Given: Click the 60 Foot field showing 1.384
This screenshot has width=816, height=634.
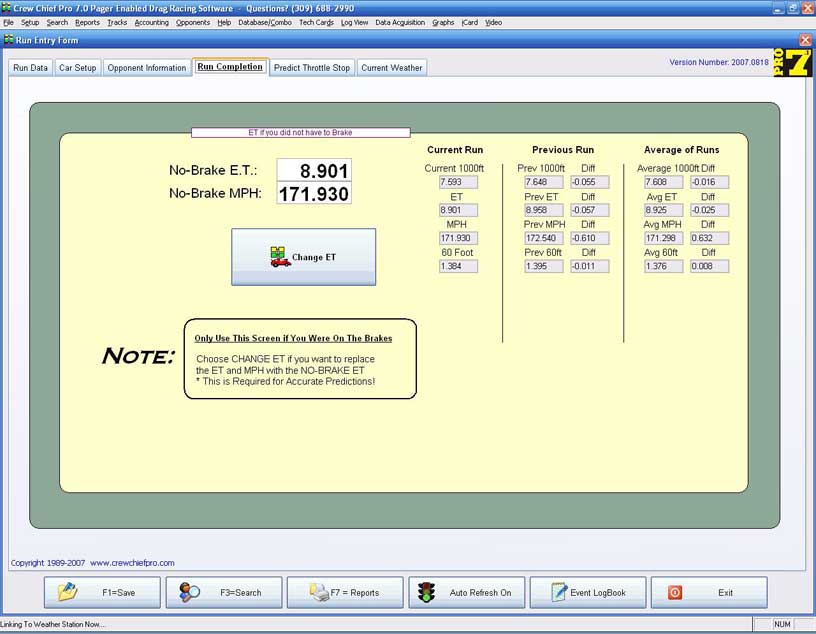Looking at the screenshot, I should point(458,266).
